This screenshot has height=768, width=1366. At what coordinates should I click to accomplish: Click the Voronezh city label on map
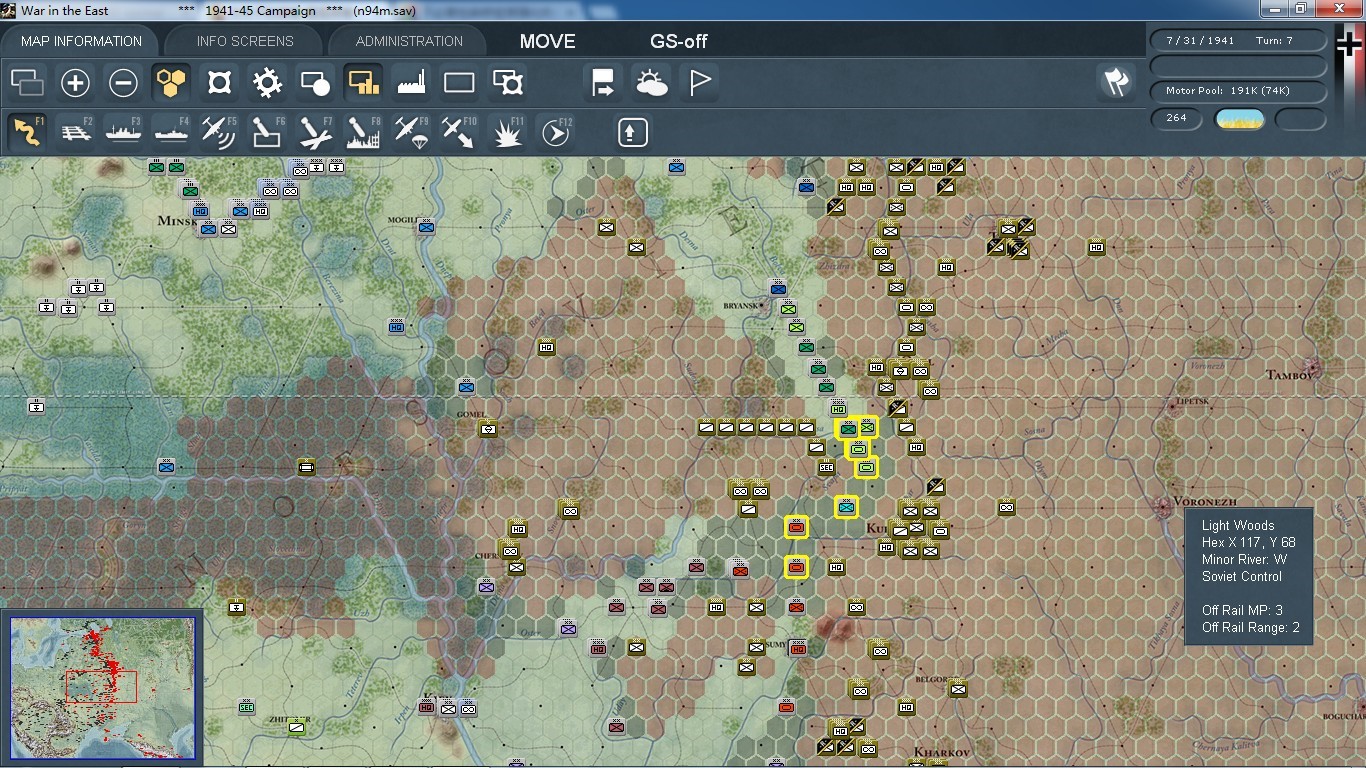[x=1203, y=501]
